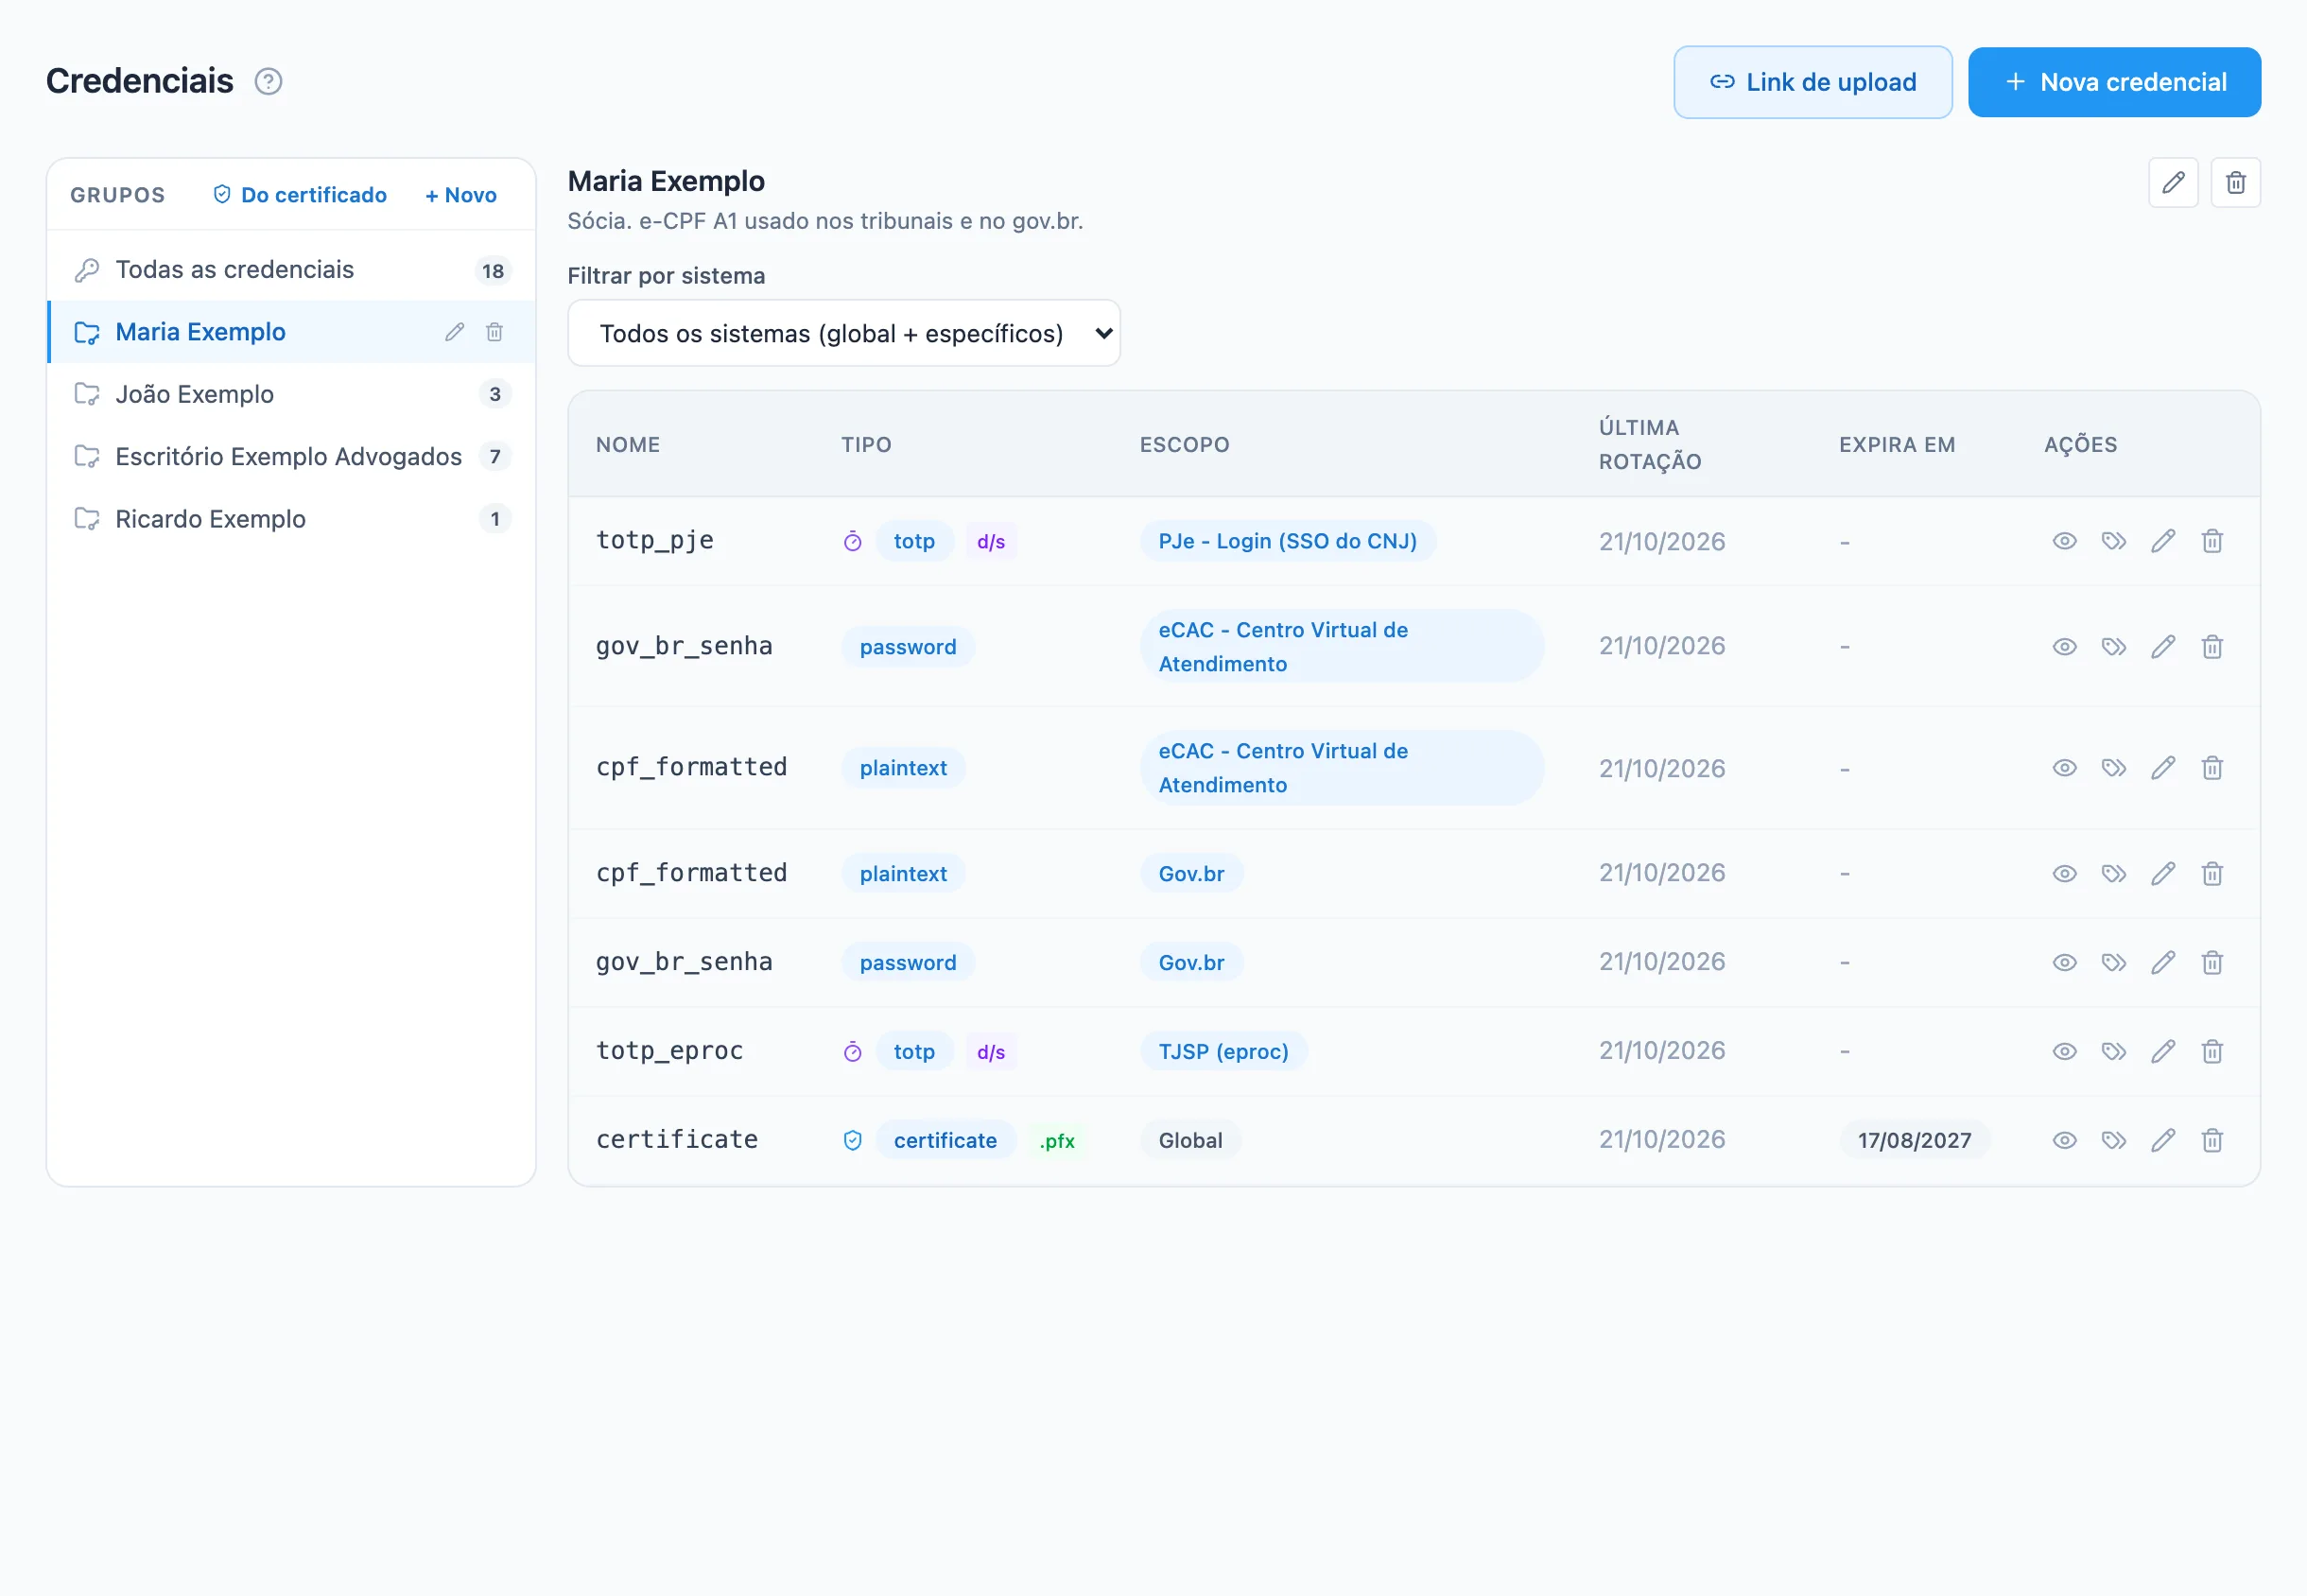Screen dimensions: 2307x1596
Task: Edit the gov_br_senha eCAC credential row
Action: 2162,646
